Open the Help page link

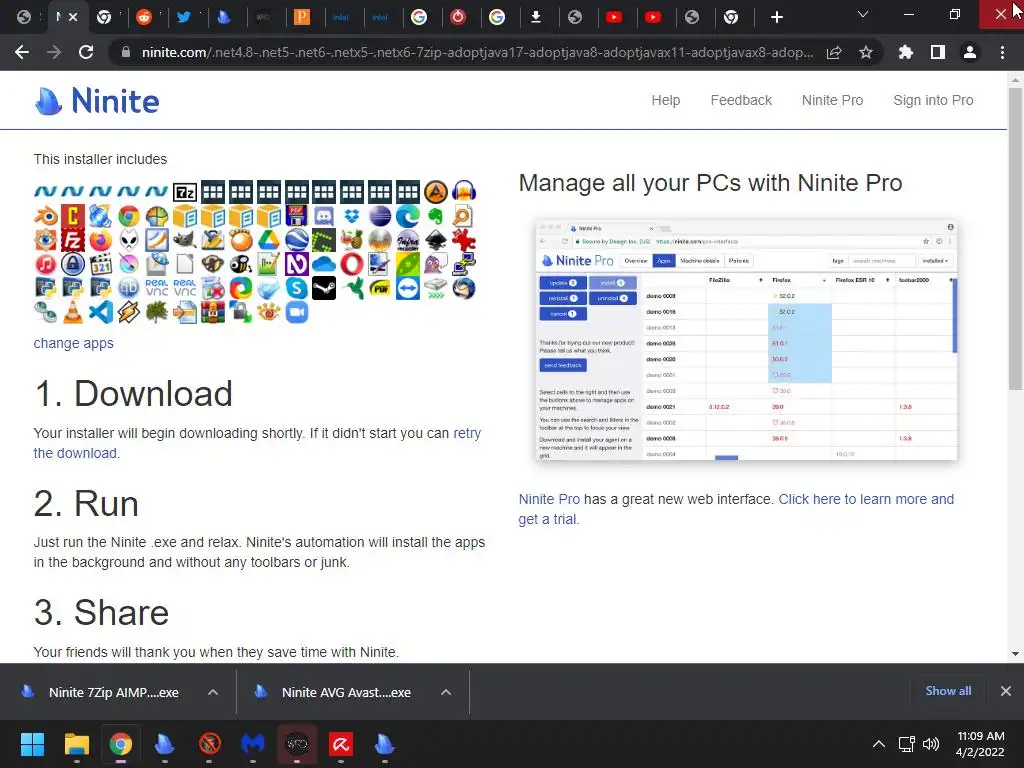pyautogui.click(x=665, y=100)
